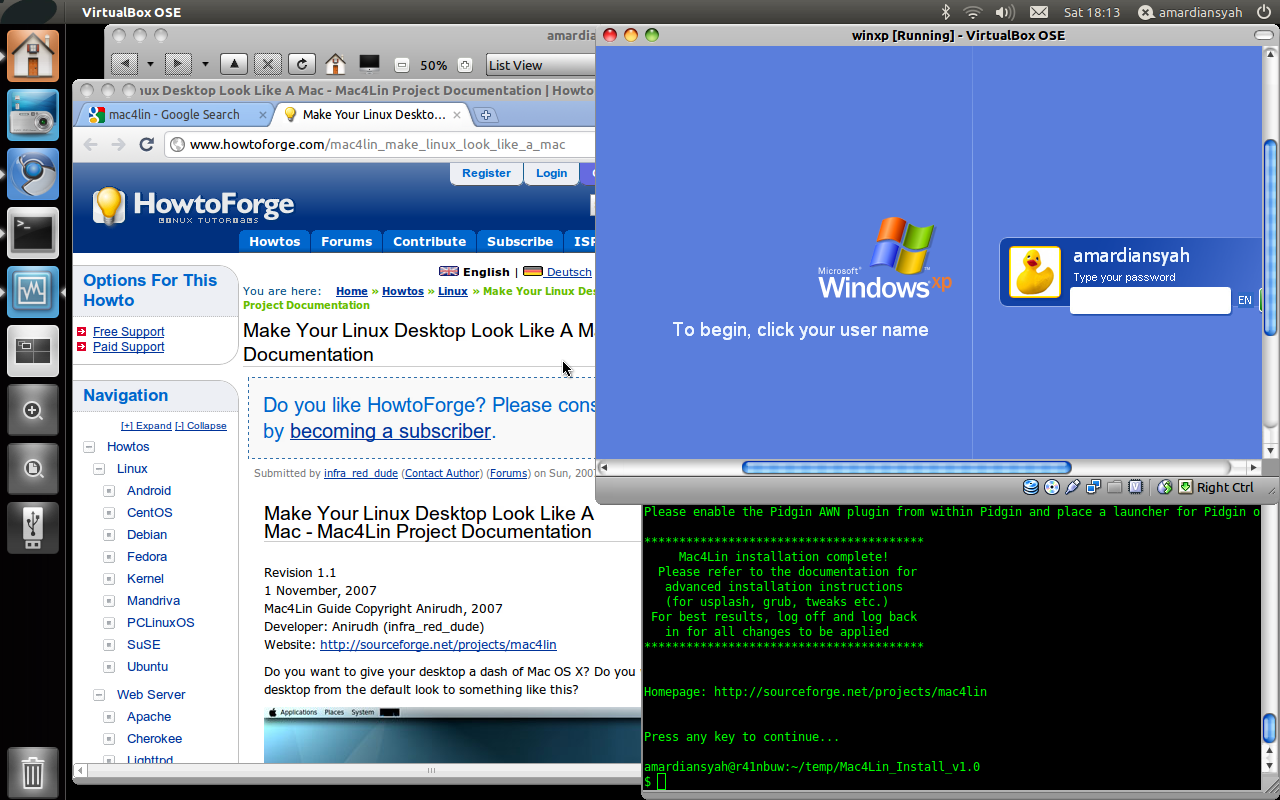Click the file manager Back arrow button

coord(124,64)
